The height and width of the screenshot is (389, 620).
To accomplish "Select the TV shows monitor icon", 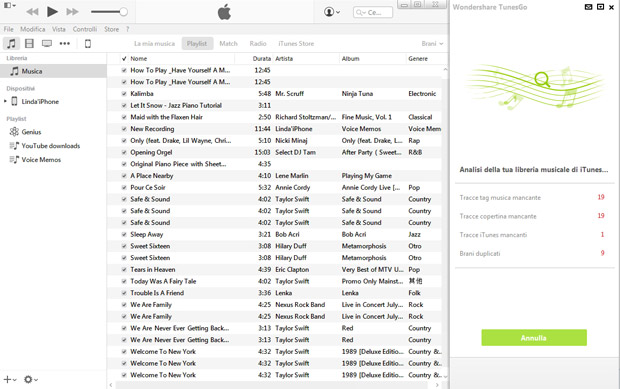I will (x=47, y=43).
